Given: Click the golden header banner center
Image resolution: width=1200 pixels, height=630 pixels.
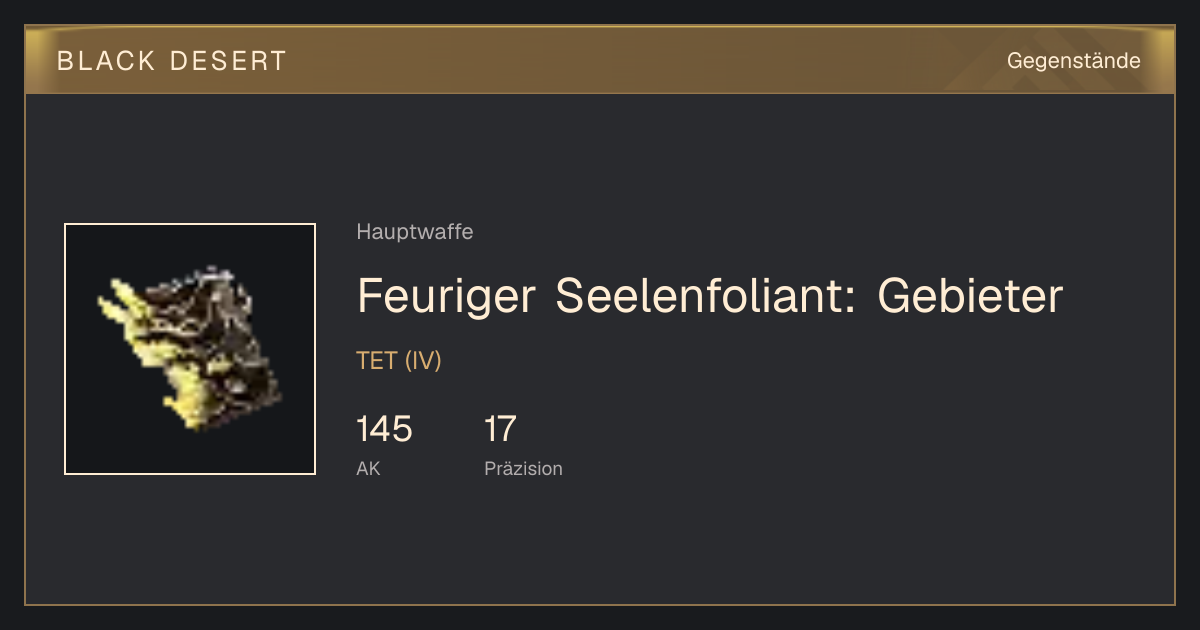Looking at the screenshot, I should 600,60.
